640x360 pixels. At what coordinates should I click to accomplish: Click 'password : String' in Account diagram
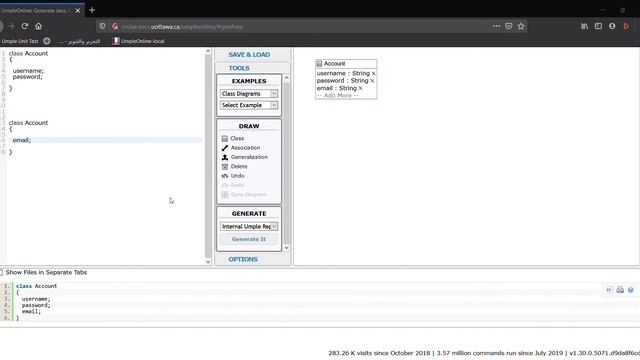pyautogui.click(x=342, y=81)
